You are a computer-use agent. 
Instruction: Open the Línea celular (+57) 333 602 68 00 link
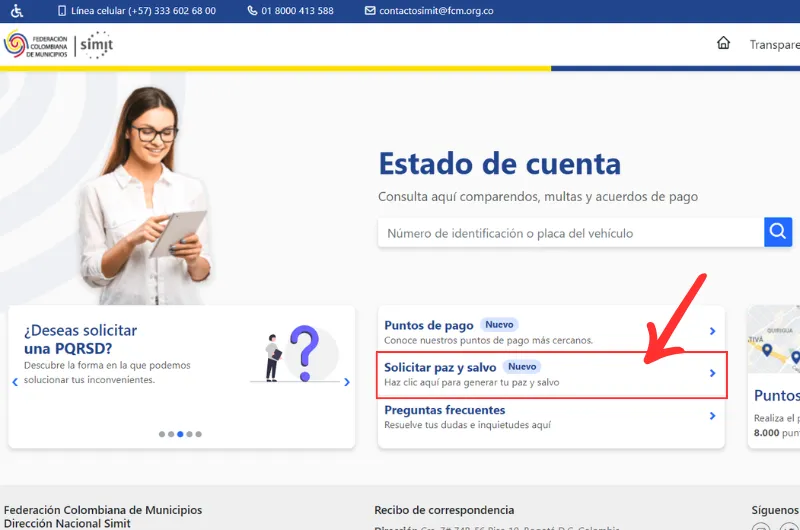click(x=143, y=11)
